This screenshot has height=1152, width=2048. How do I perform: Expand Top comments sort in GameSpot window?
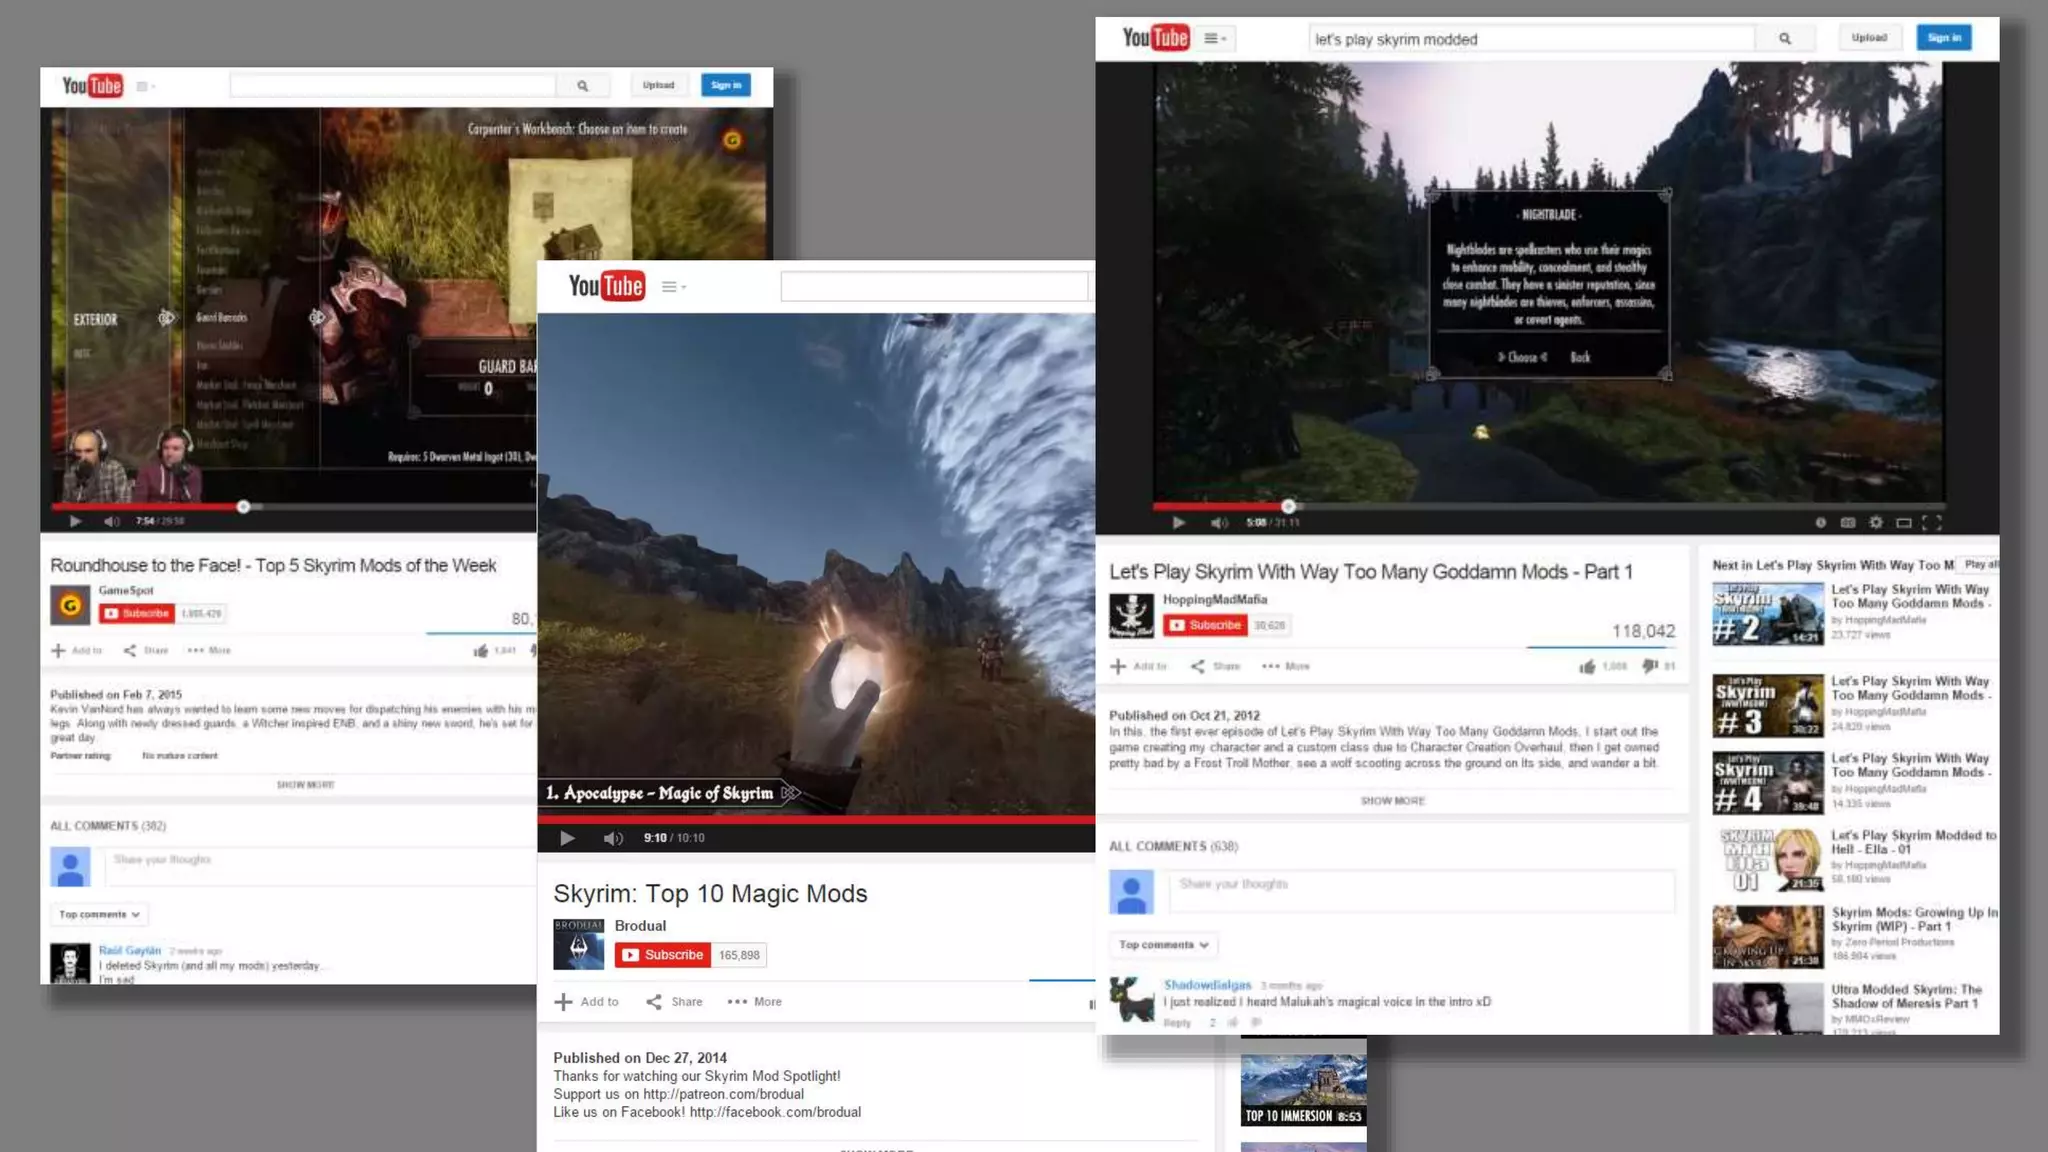99,915
